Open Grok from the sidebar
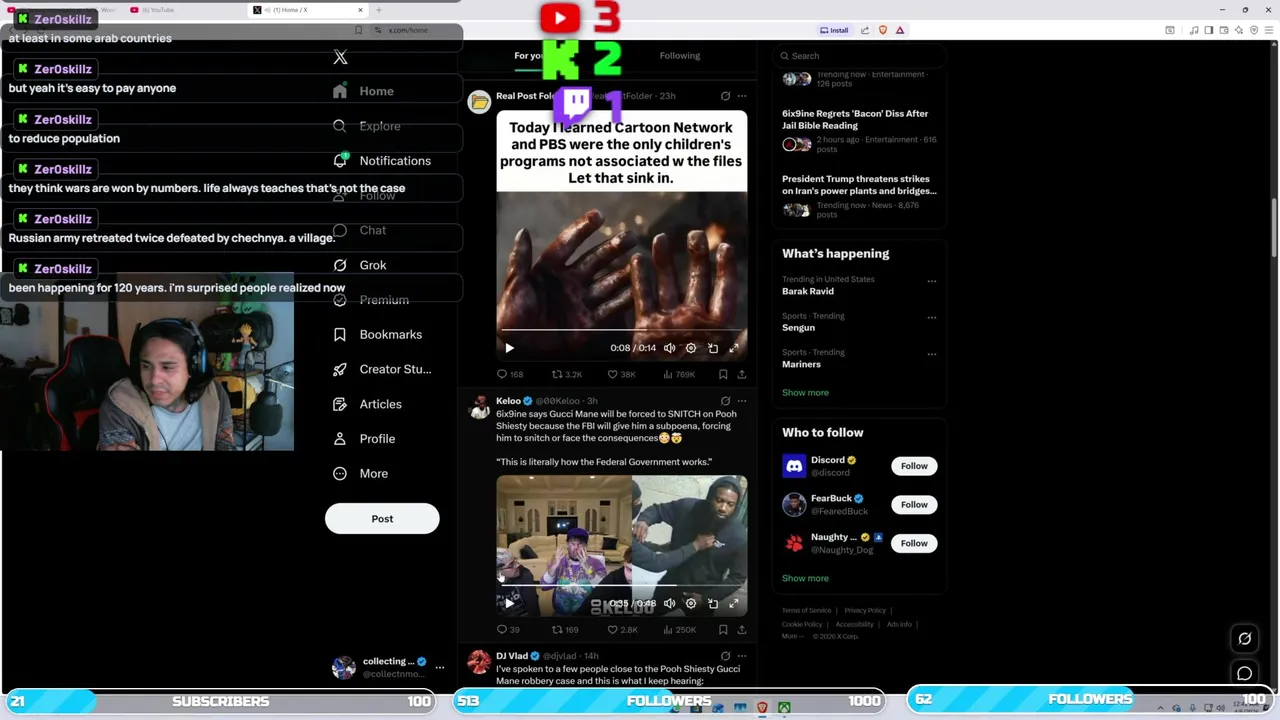The image size is (1280, 720). coord(360,265)
